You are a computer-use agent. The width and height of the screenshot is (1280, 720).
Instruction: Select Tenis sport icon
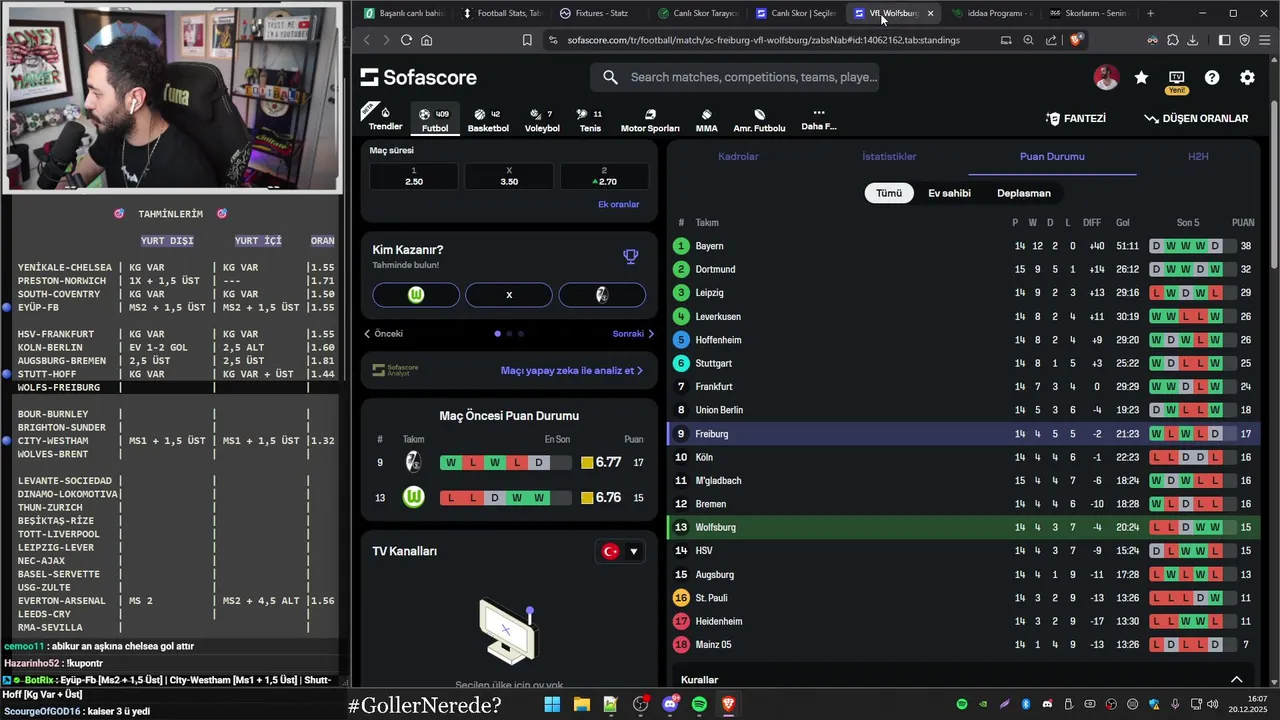tap(590, 120)
